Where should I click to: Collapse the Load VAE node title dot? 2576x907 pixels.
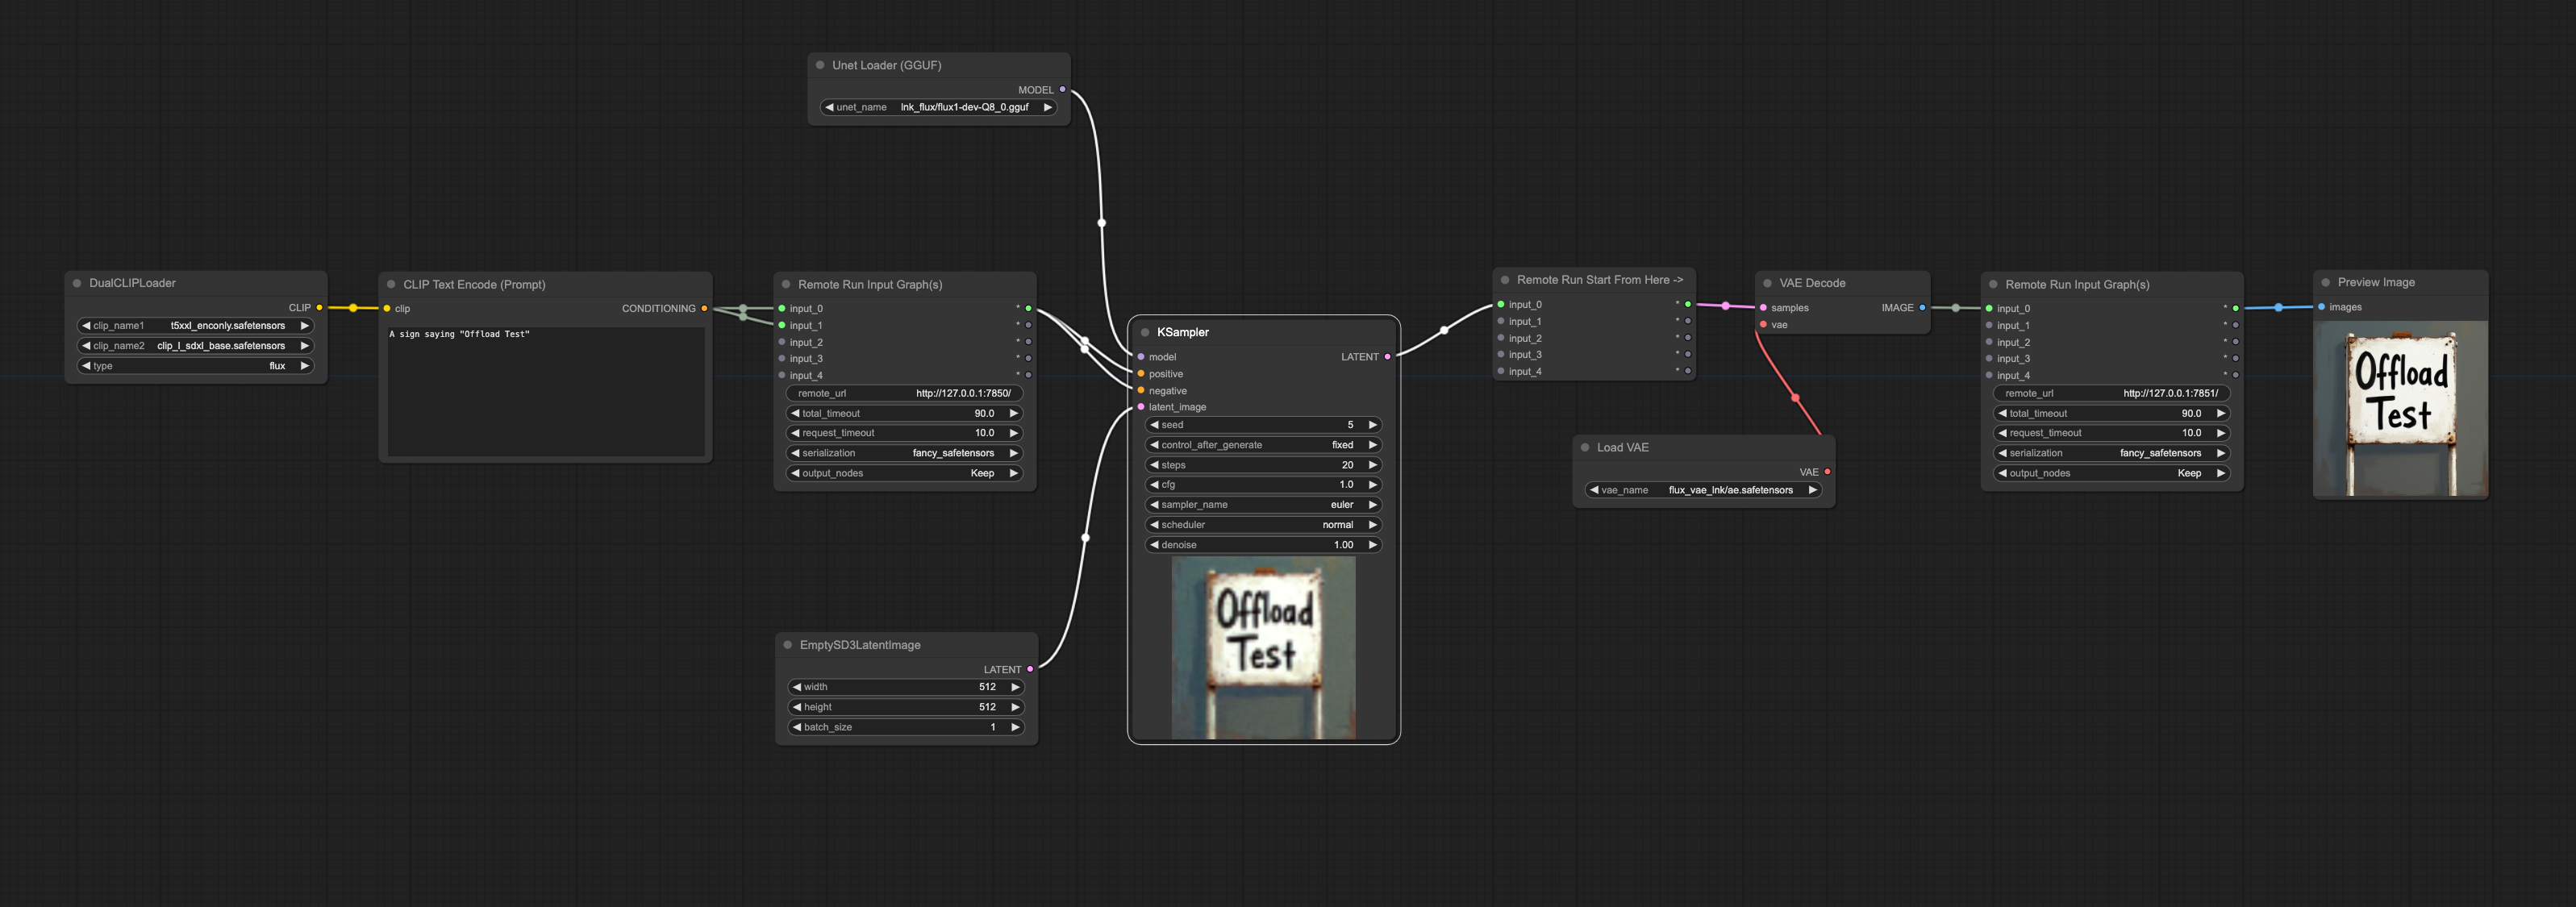point(1585,447)
